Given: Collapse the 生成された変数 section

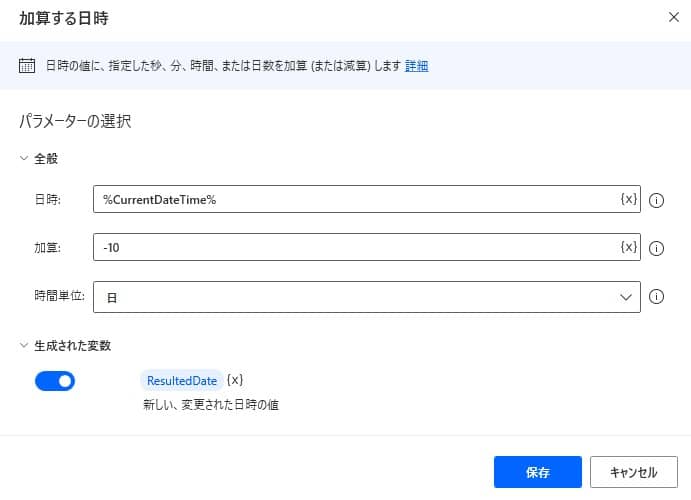Looking at the screenshot, I should point(25,345).
